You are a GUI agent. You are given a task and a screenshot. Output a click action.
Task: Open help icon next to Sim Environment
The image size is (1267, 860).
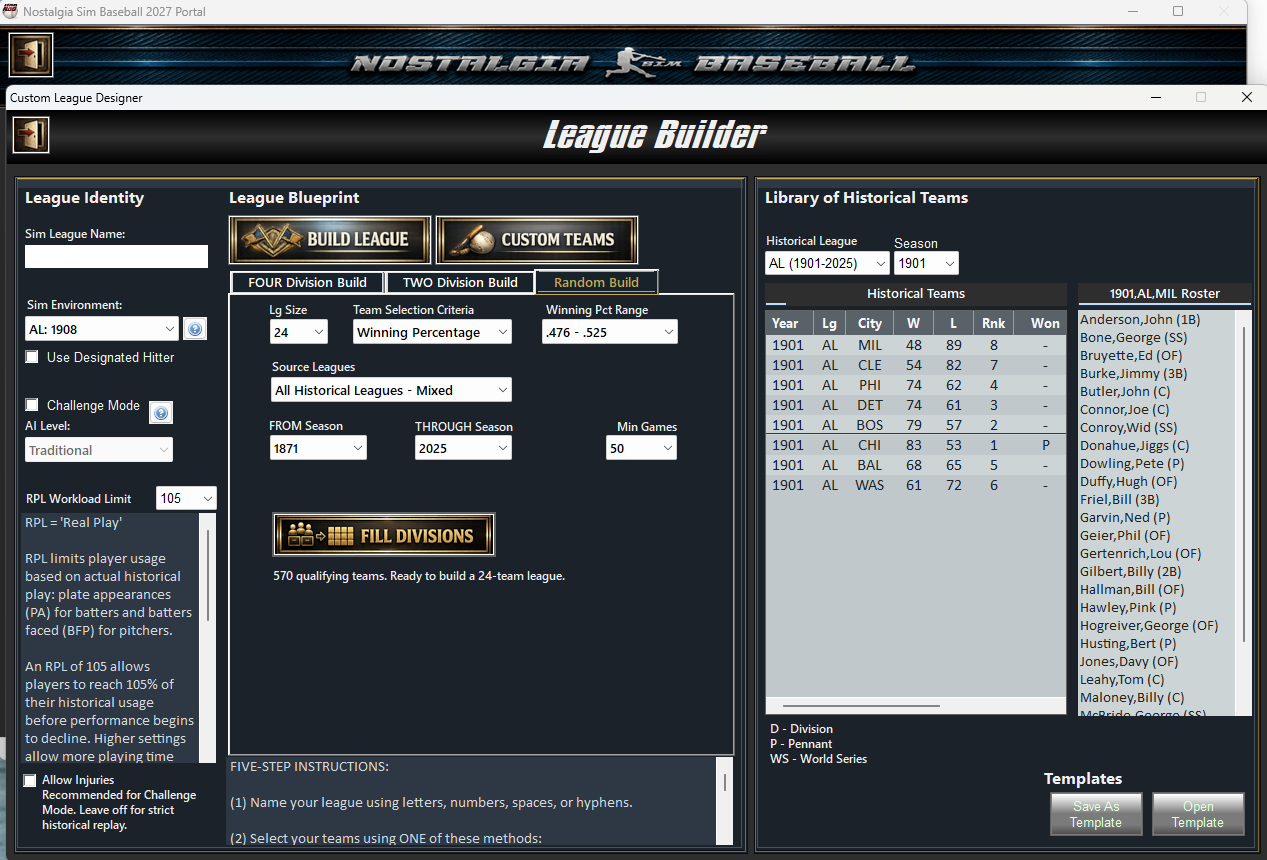(x=195, y=329)
